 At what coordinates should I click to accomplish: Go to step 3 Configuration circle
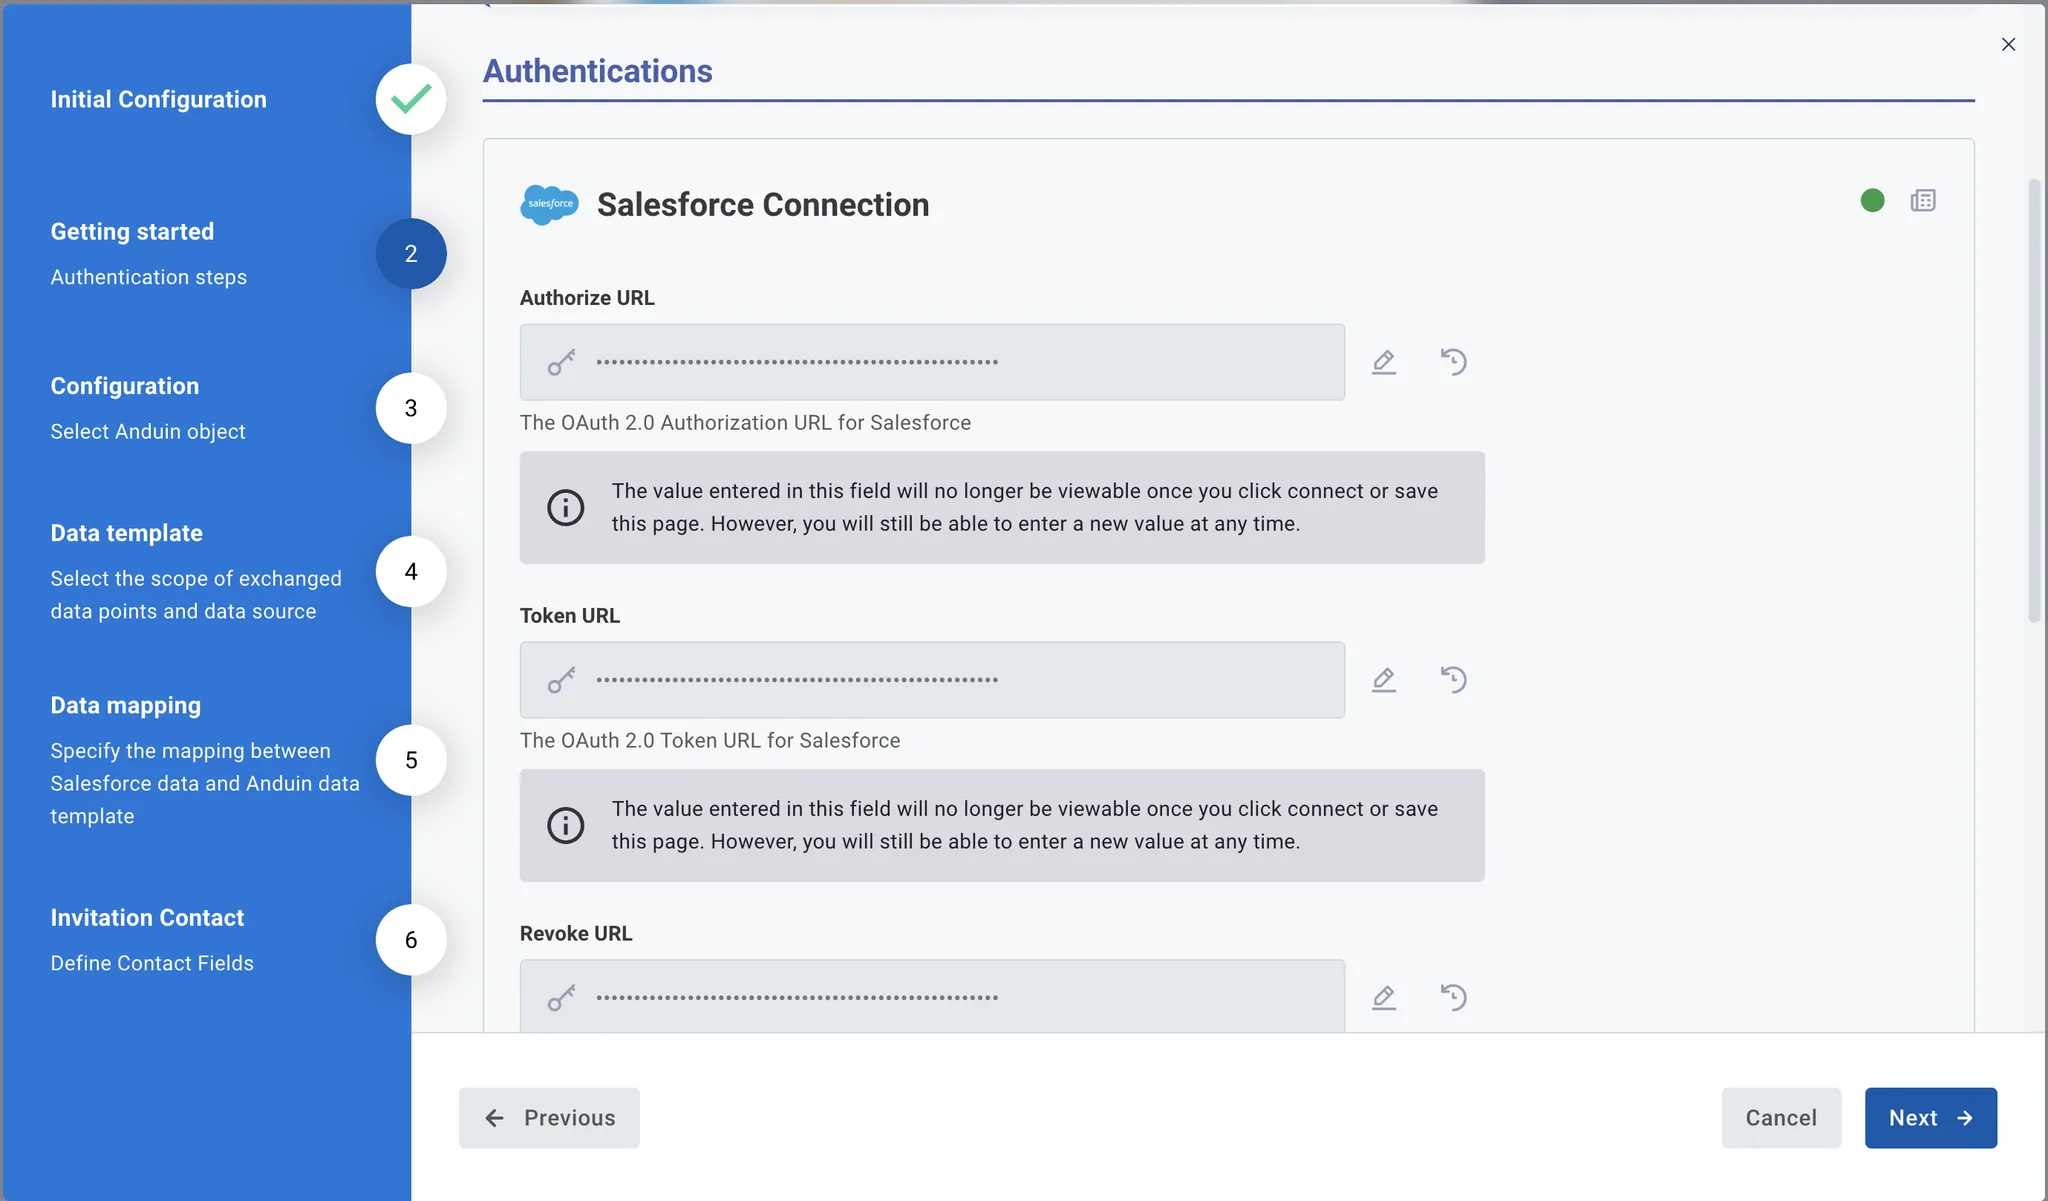pos(411,408)
